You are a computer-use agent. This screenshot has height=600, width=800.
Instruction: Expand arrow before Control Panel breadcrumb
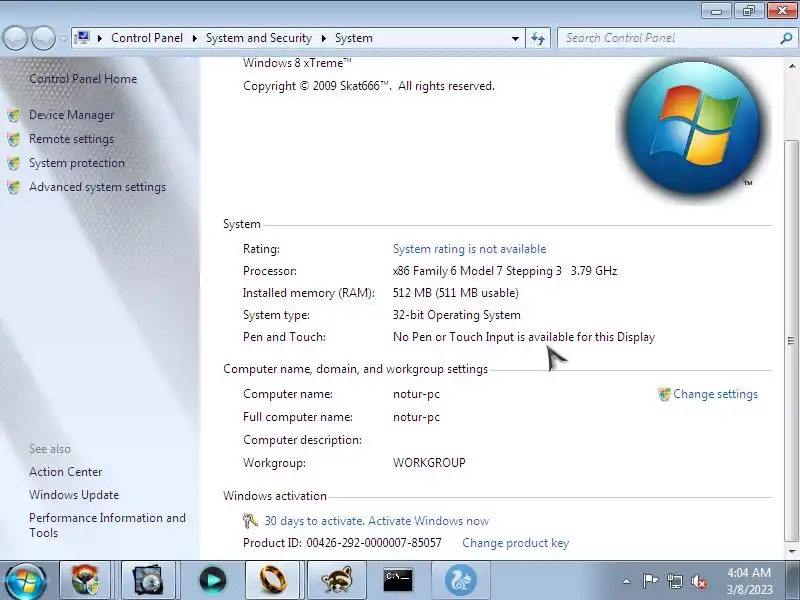pos(100,38)
